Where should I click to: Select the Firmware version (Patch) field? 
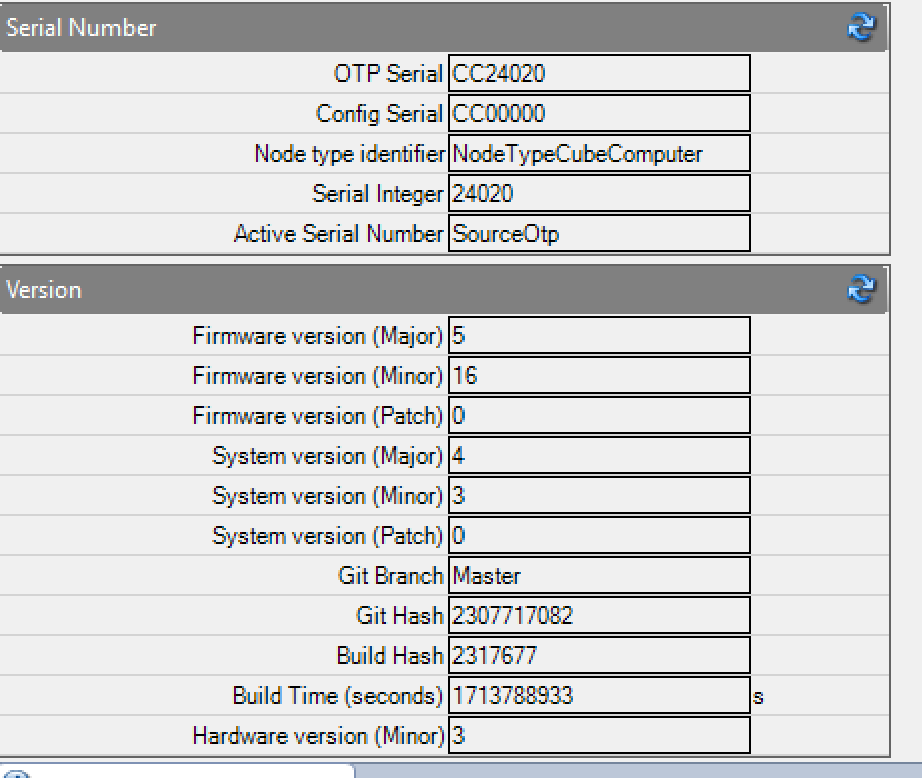point(599,415)
